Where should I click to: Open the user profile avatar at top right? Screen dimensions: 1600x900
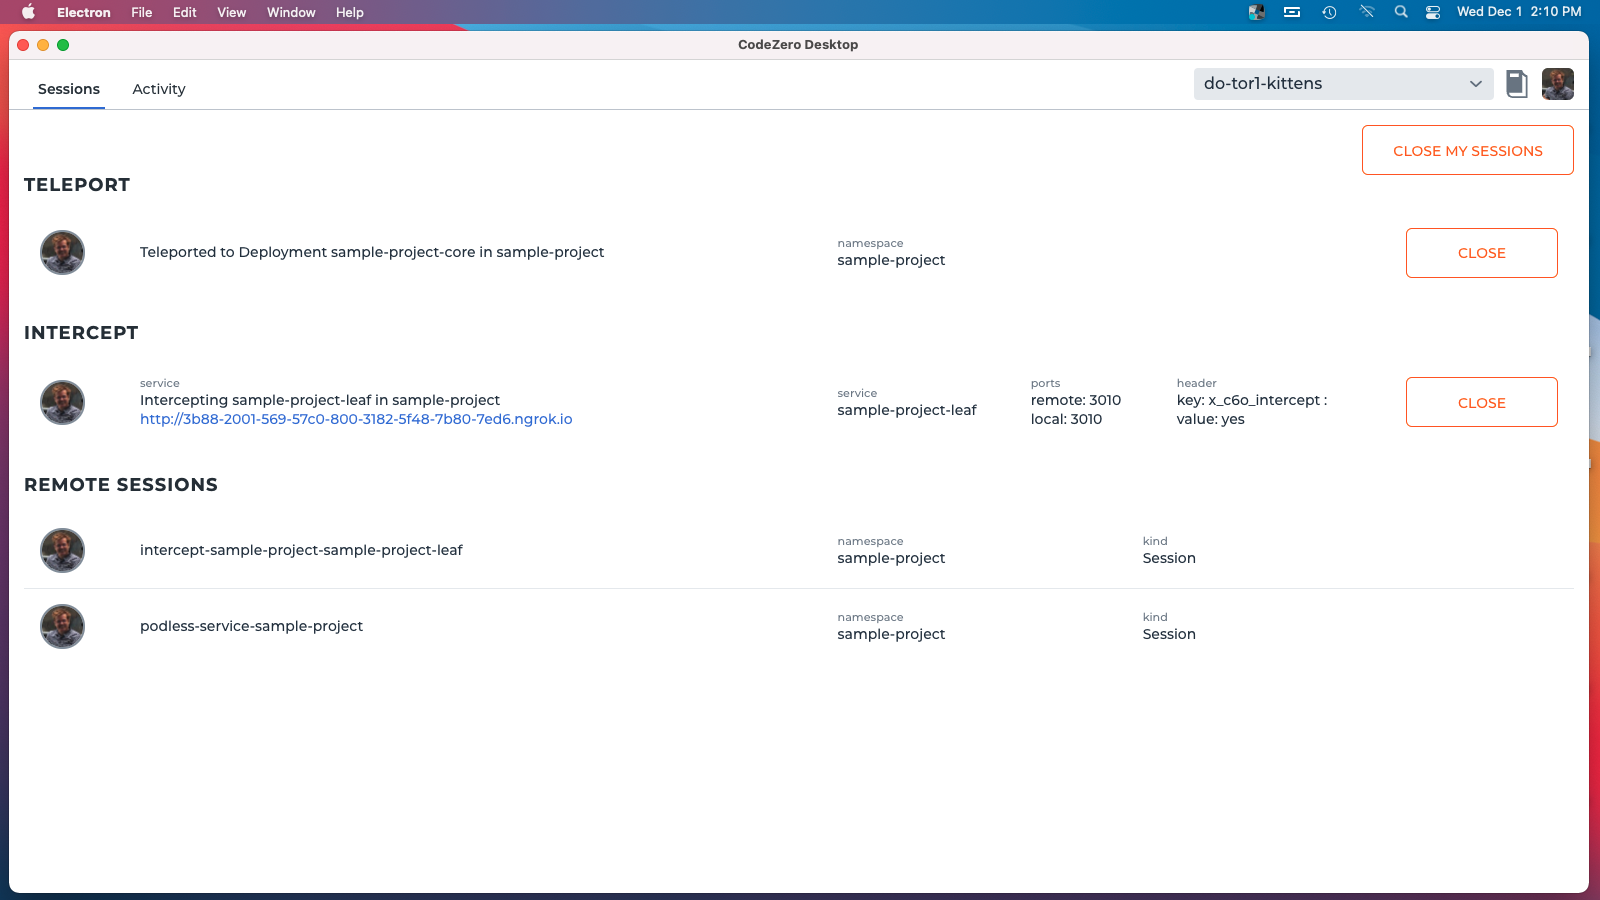tap(1557, 84)
